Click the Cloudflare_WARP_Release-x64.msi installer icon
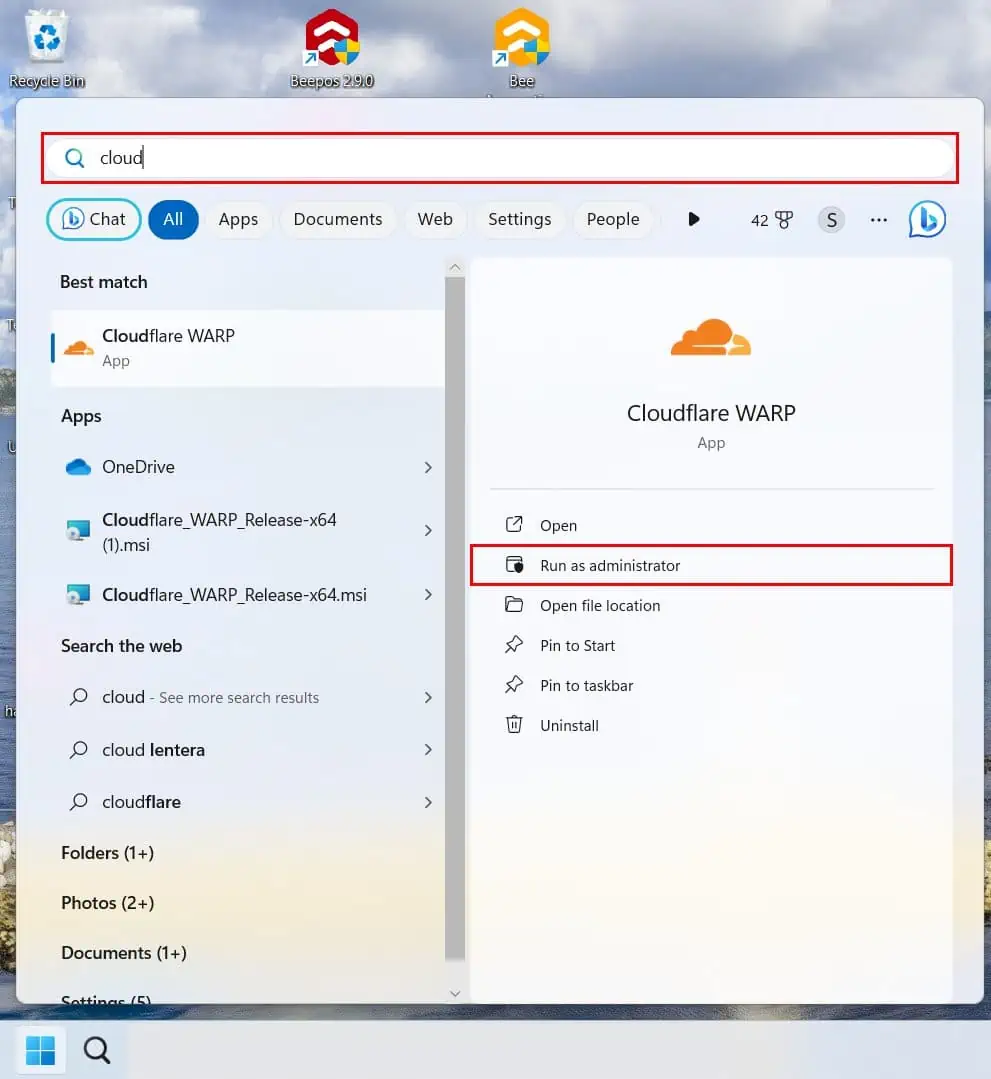This screenshot has width=991, height=1079. [78, 595]
